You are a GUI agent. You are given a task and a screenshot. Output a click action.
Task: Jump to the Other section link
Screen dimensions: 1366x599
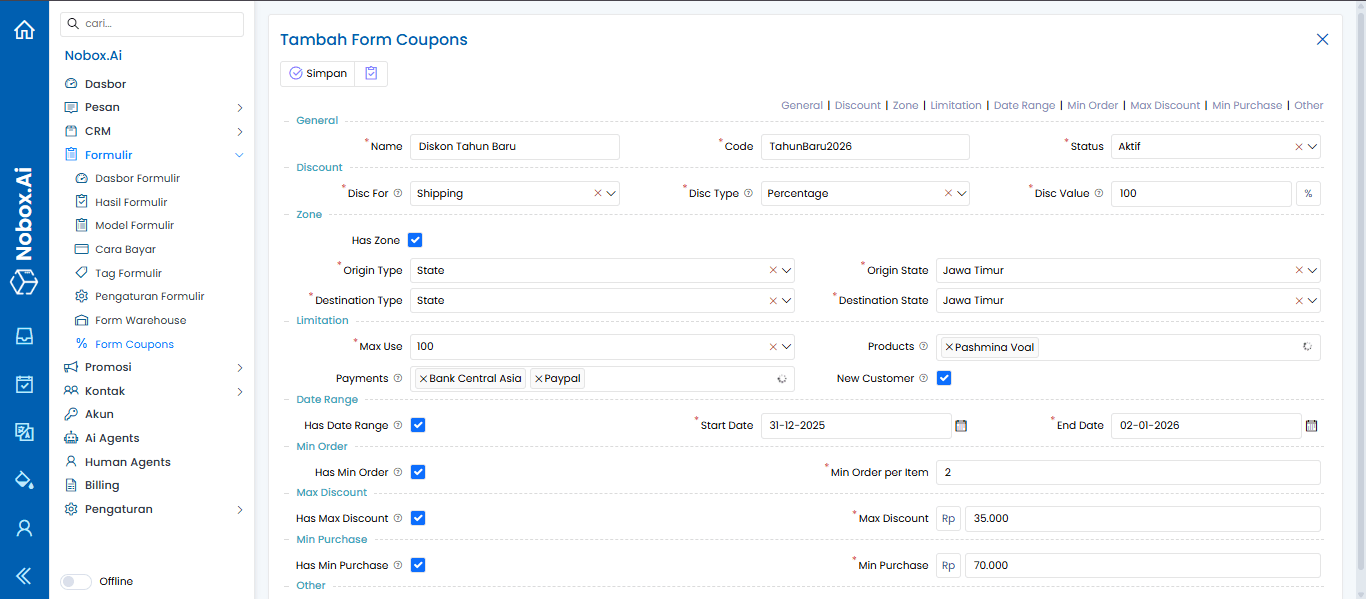[x=1308, y=105]
